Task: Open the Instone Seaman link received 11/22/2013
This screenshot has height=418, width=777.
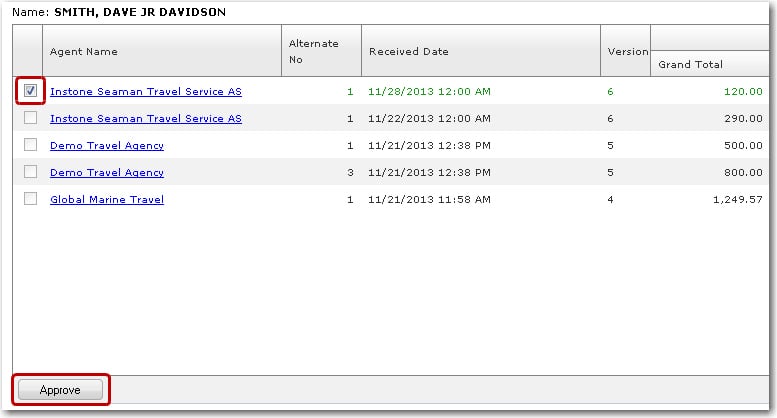Action: [146, 119]
